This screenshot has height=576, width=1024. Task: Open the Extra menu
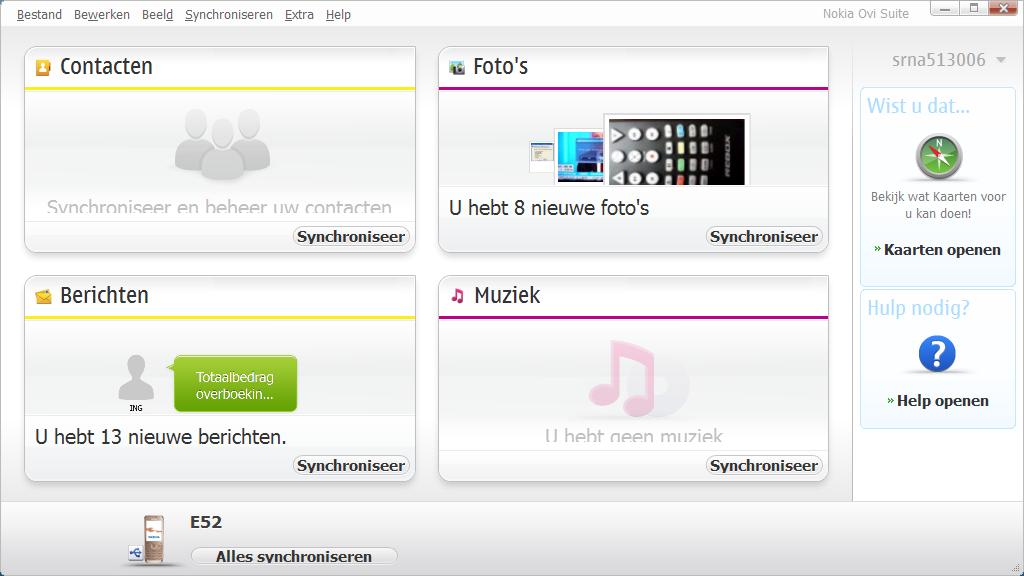(299, 14)
